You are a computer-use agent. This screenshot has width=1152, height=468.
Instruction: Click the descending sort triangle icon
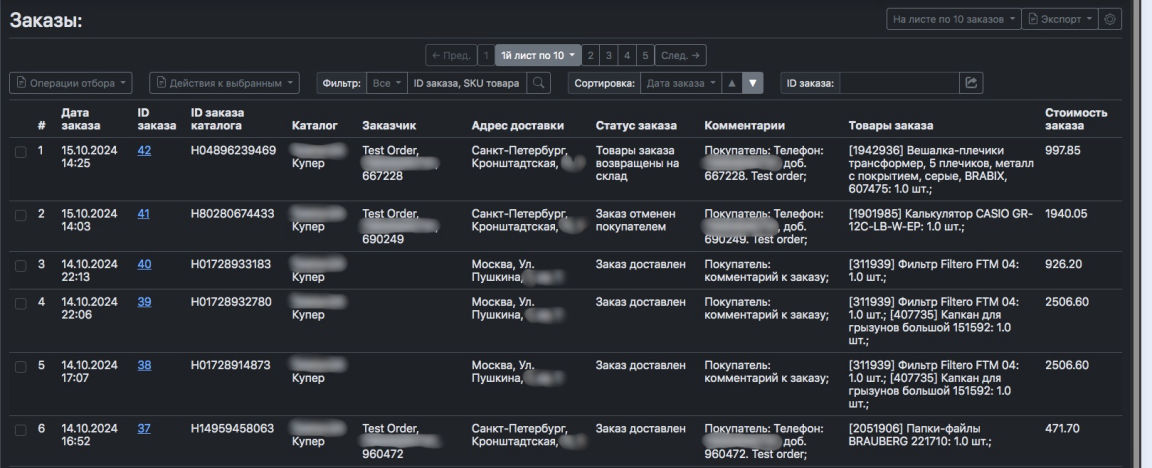(x=754, y=83)
